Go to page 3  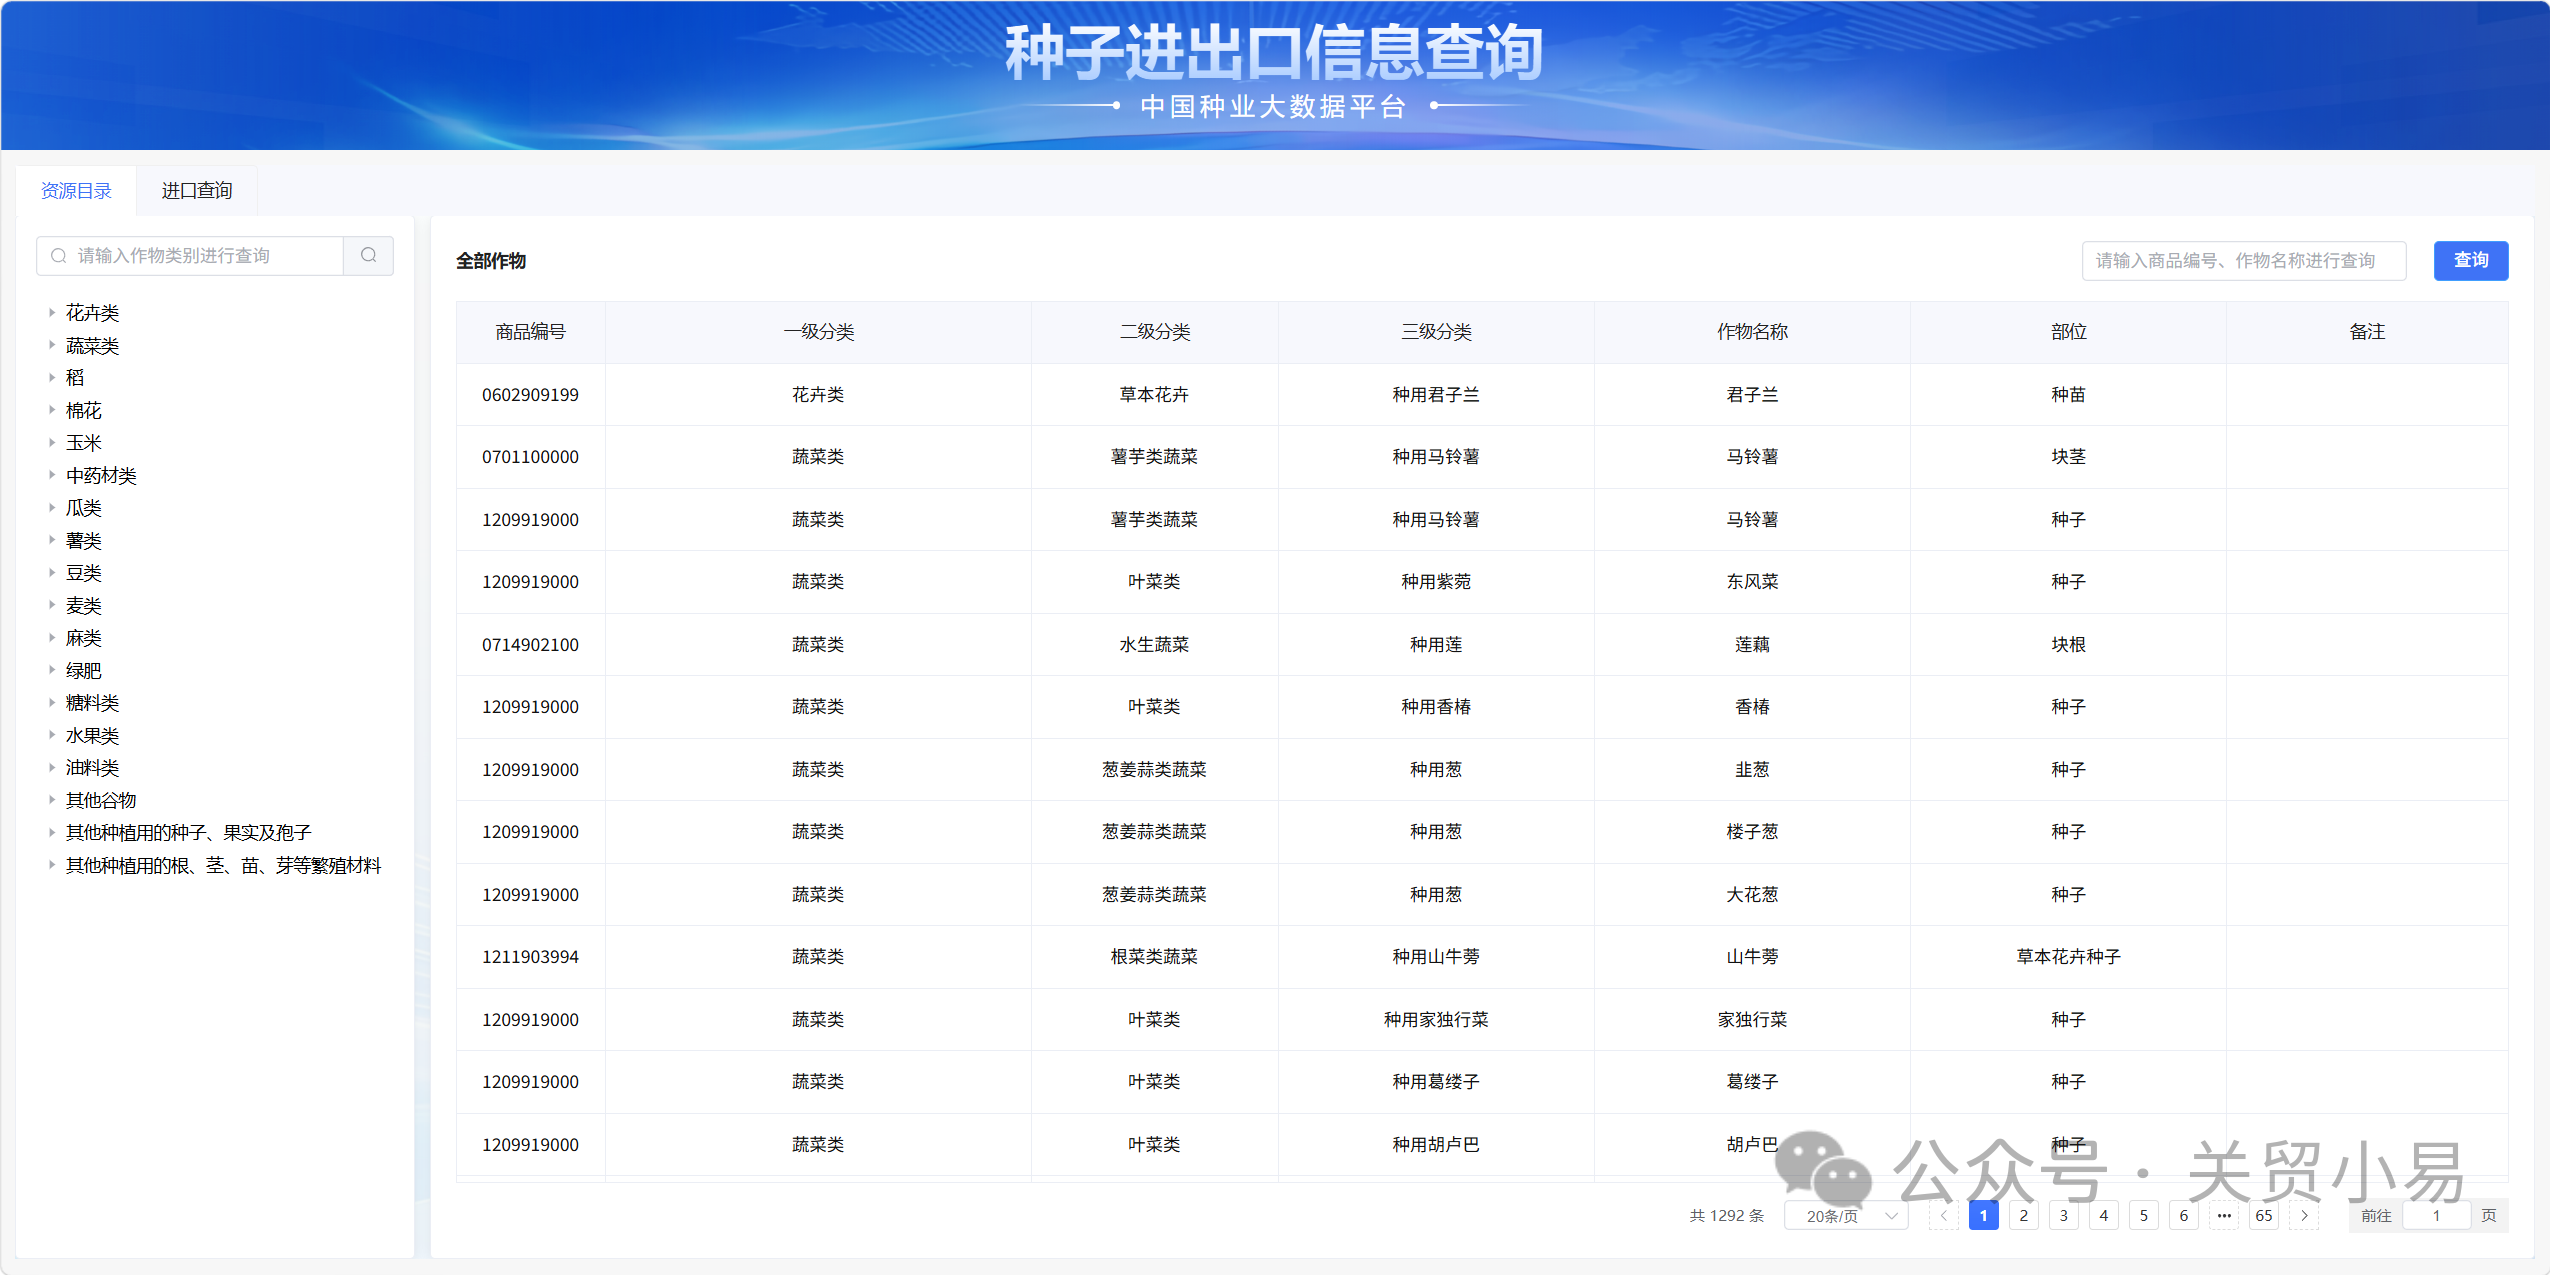pyautogui.click(x=2064, y=1216)
